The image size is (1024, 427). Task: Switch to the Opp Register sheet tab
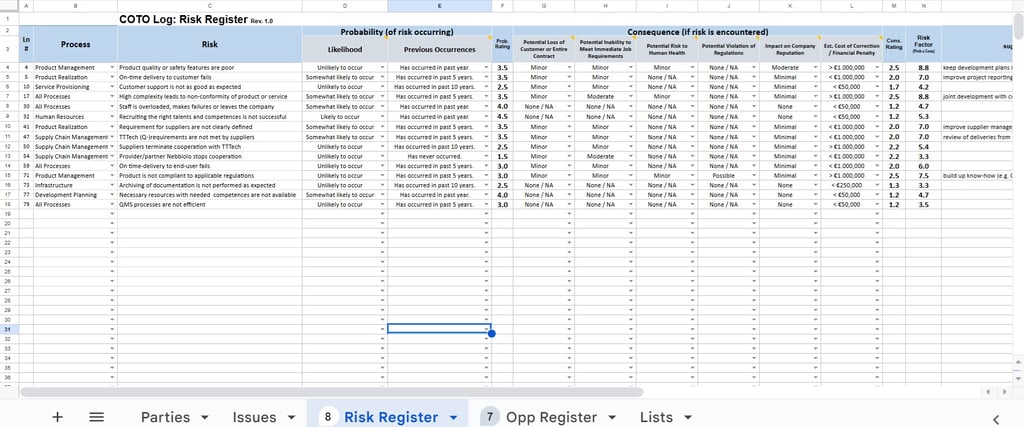[551, 417]
